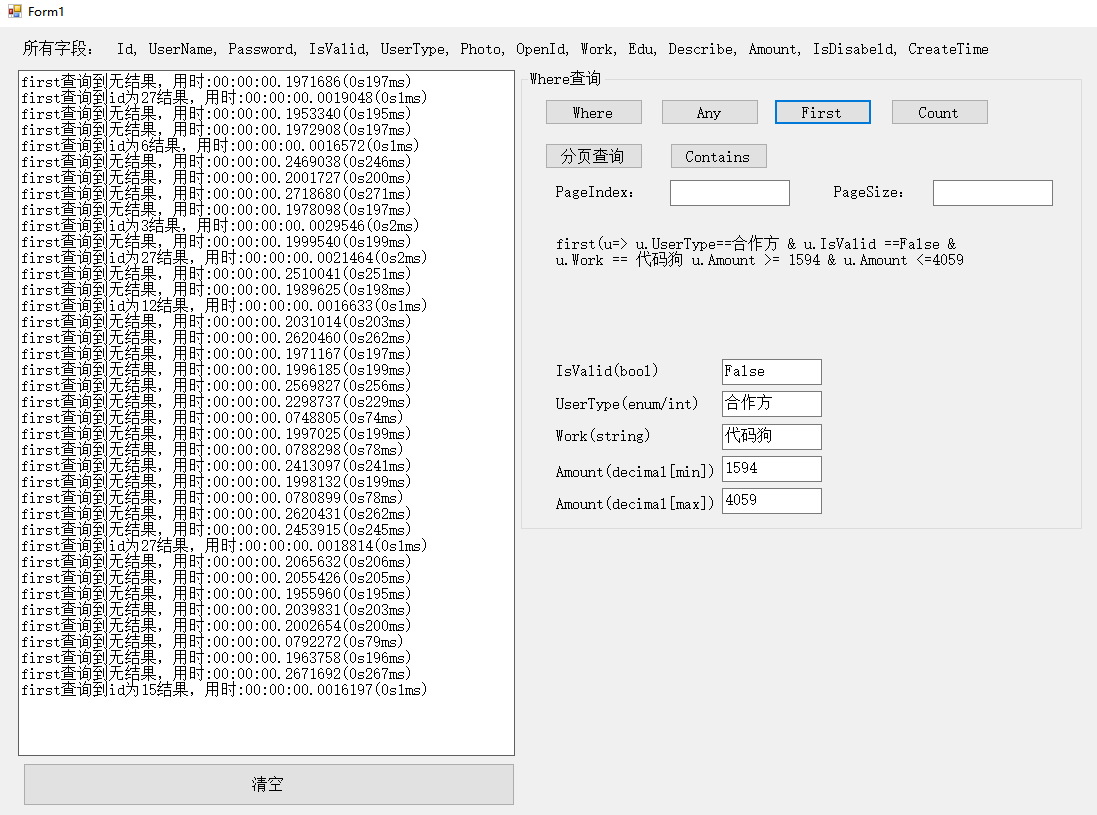Select log line 'id为3结果'
The width and height of the screenshot is (1097, 815).
pyautogui.click(x=220, y=226)
